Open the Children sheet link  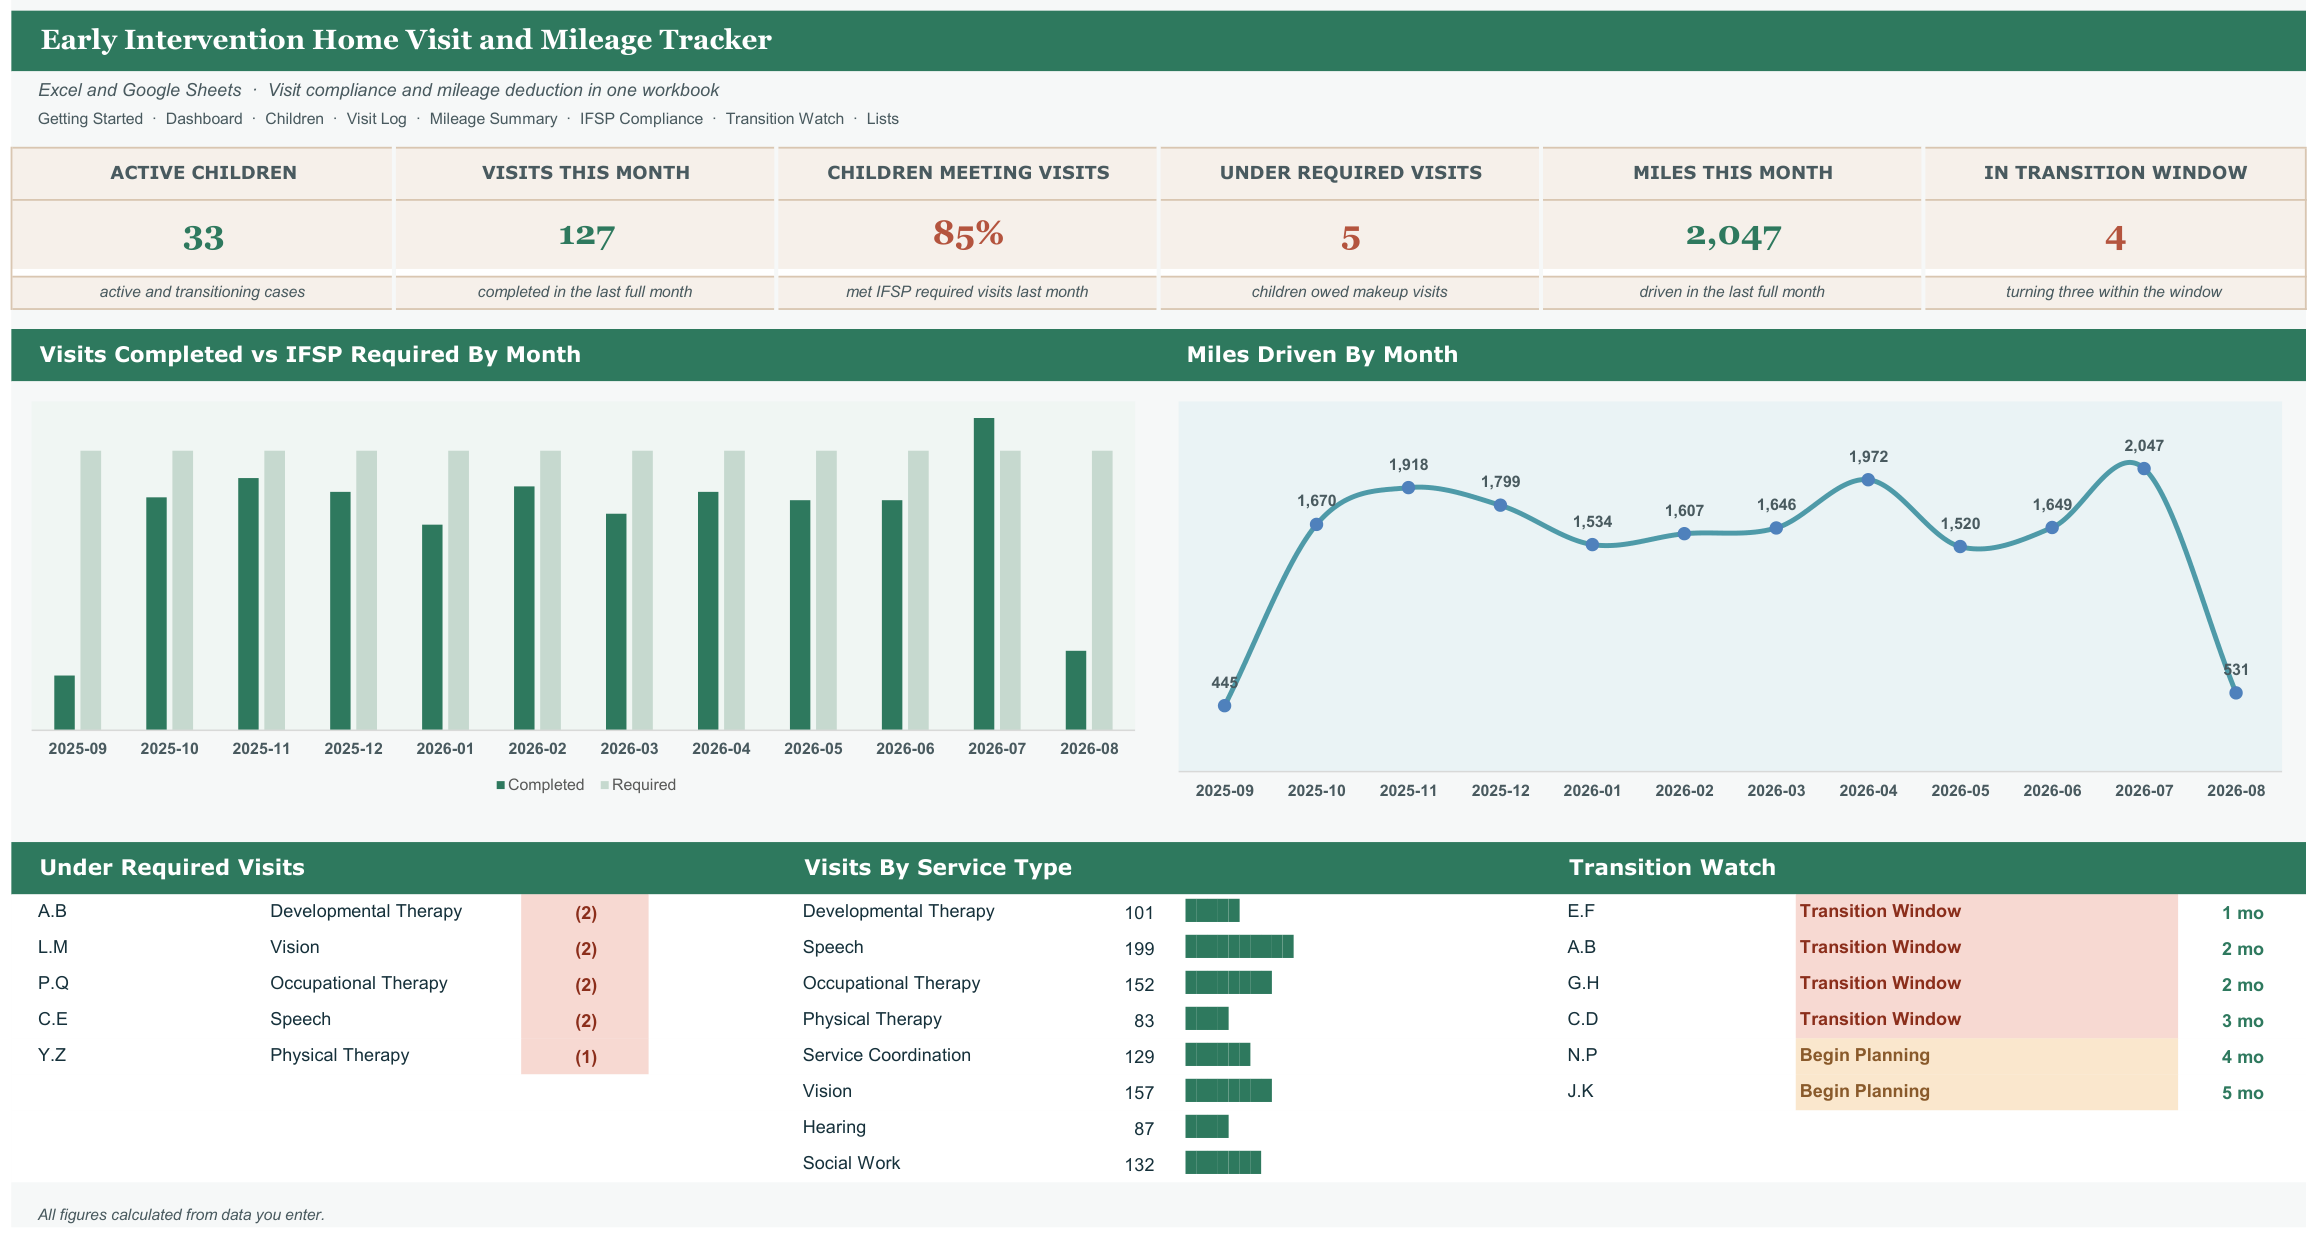tap(294, 119)
